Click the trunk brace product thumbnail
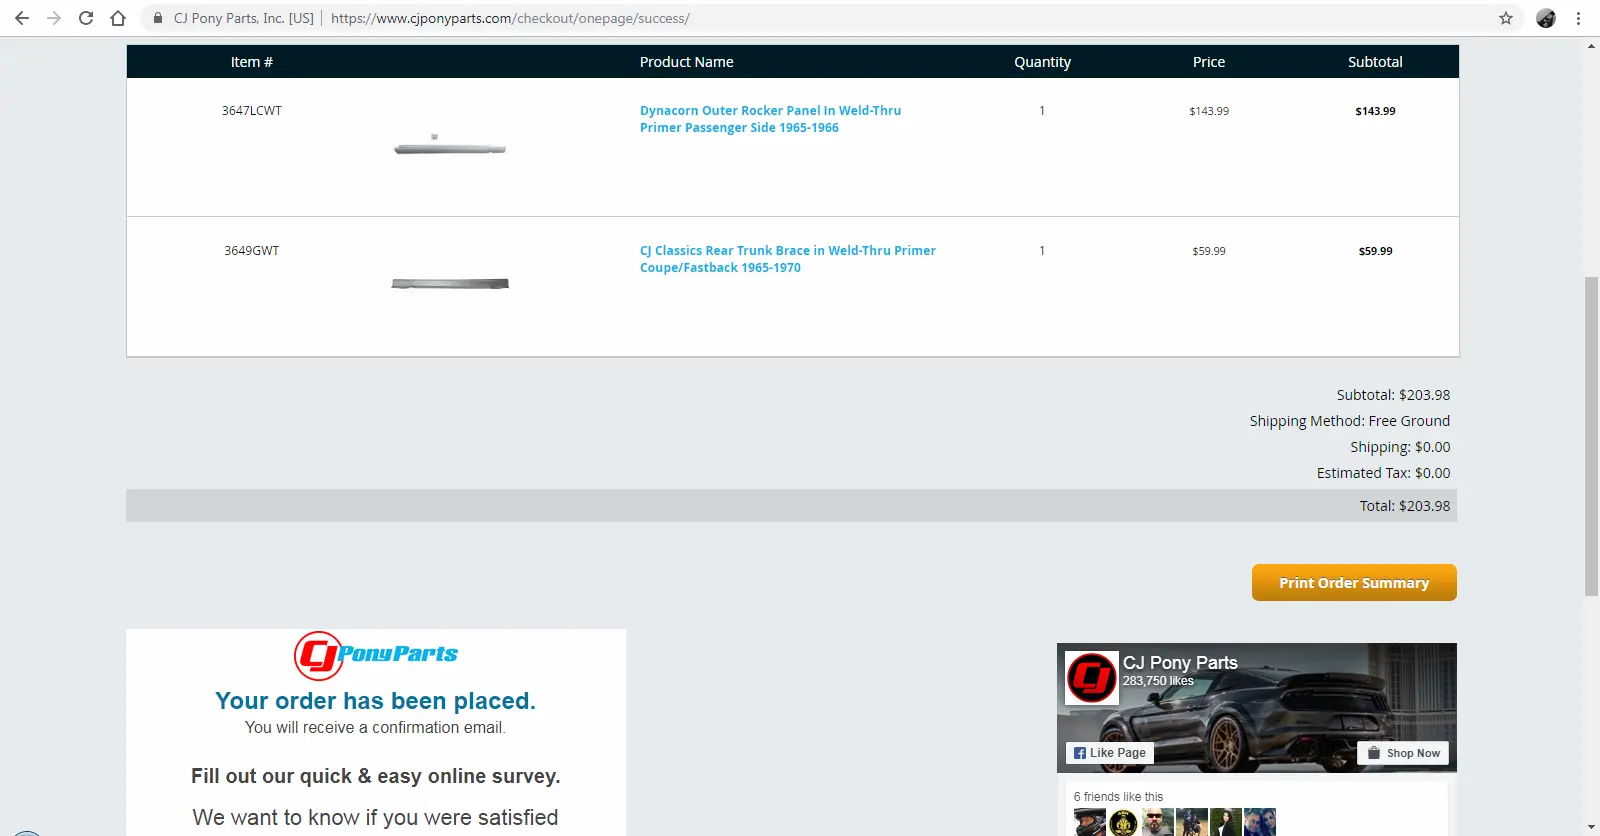Screen dimensions: 1600x836 (450, 284)
